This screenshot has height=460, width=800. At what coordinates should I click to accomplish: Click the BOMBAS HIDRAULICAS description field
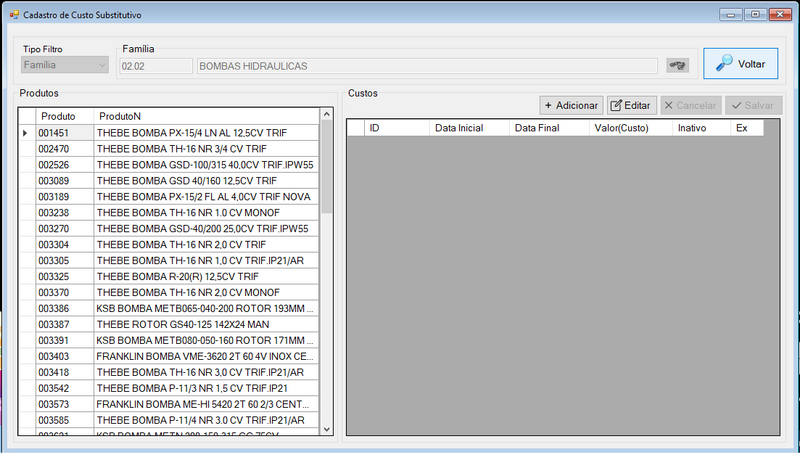[427, 66]
